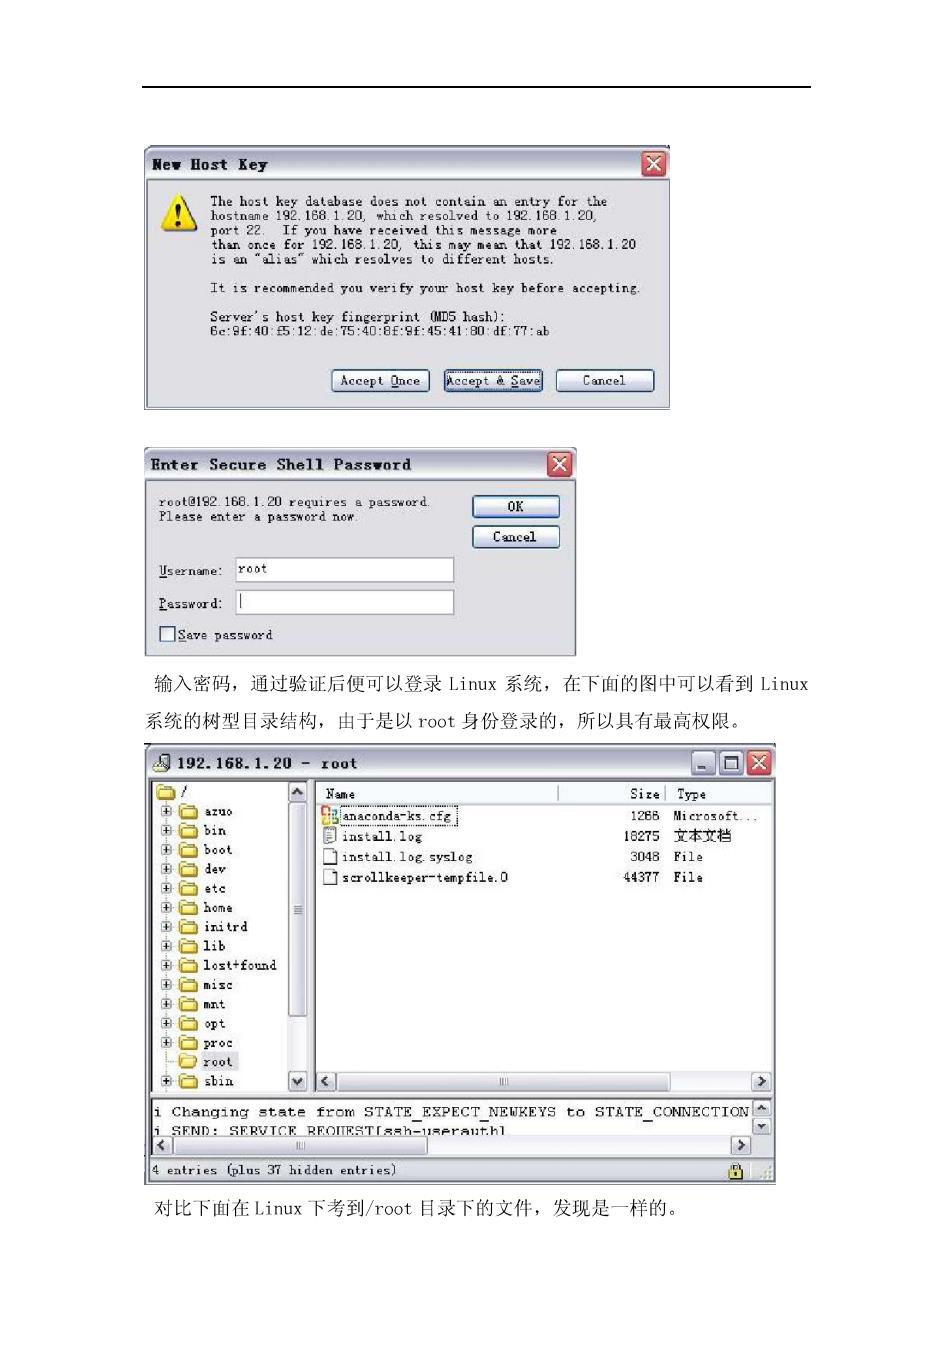Image resolution: width=952 pixels, height=1347 pixels.
Task: Click the warning icon in New Host Key dialog
Action: [x=178, y=213]
